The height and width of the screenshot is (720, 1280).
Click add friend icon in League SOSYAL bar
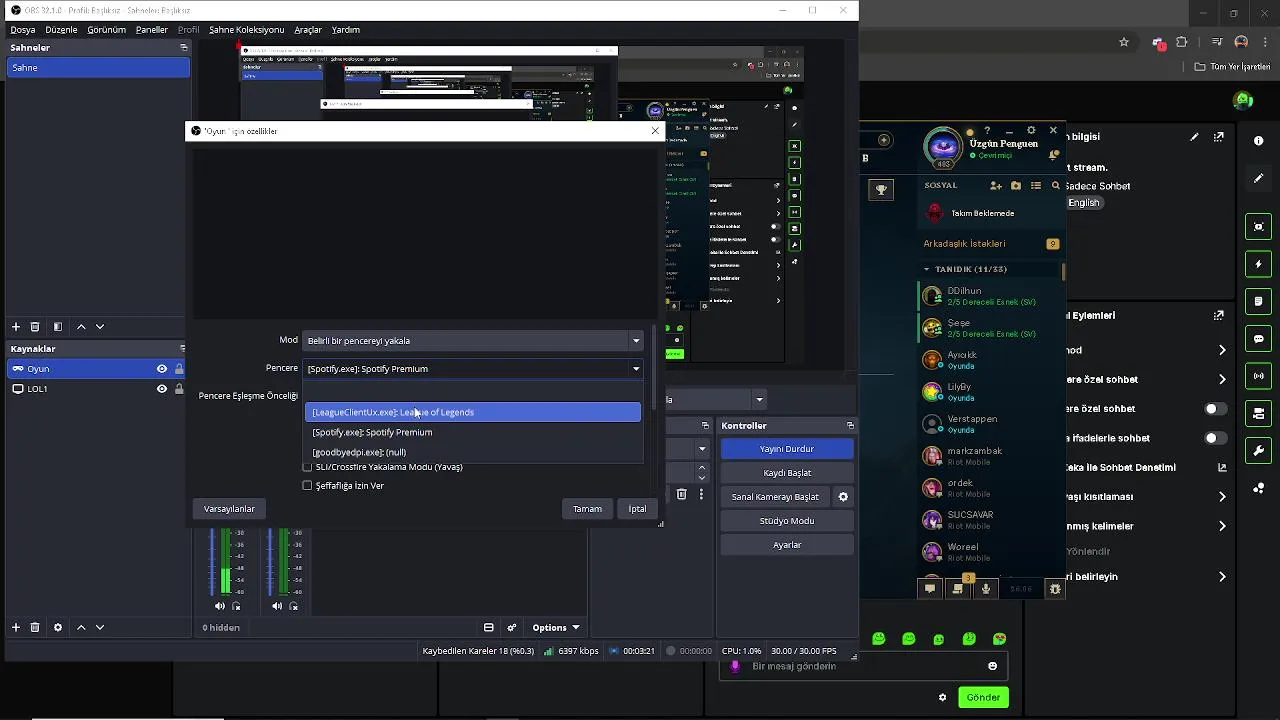(x=996, y=186)
